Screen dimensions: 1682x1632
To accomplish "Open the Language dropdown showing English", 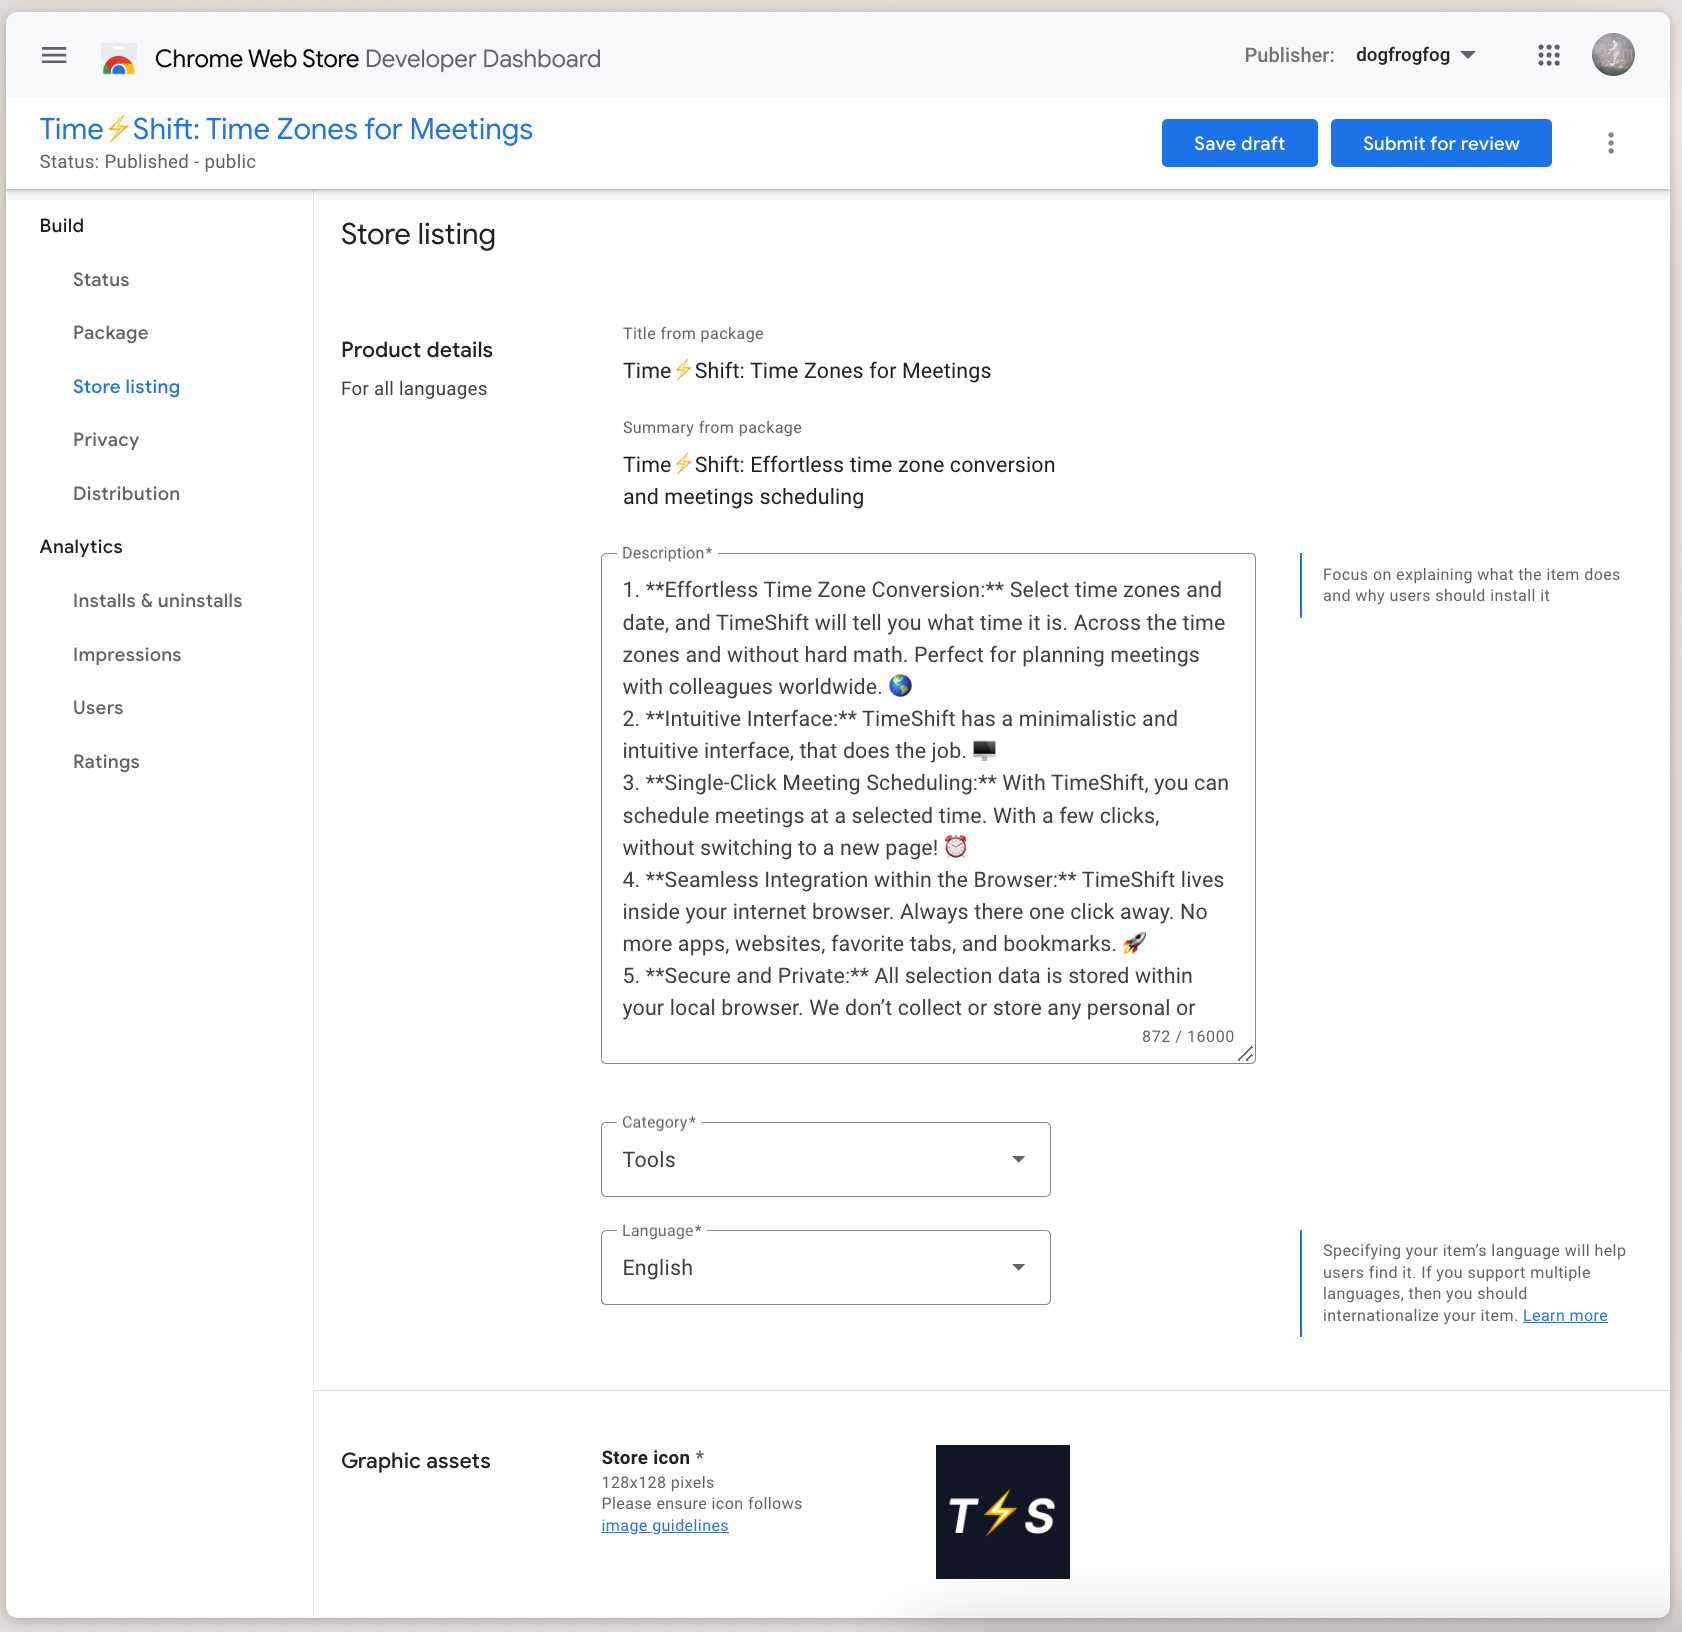I will [826, 1268].
